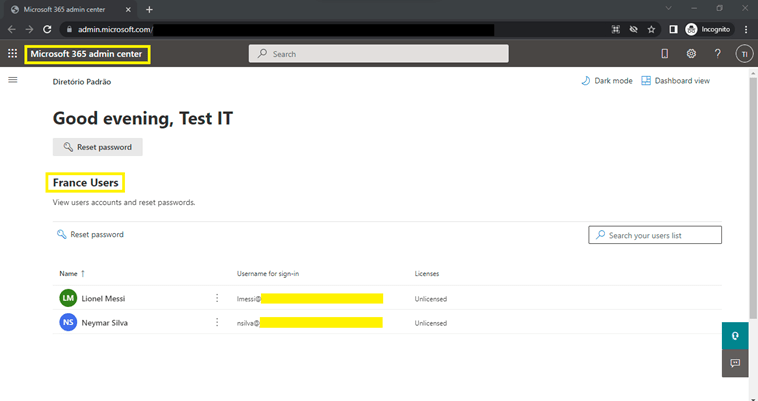Enable Dark mode

(607, 81)
